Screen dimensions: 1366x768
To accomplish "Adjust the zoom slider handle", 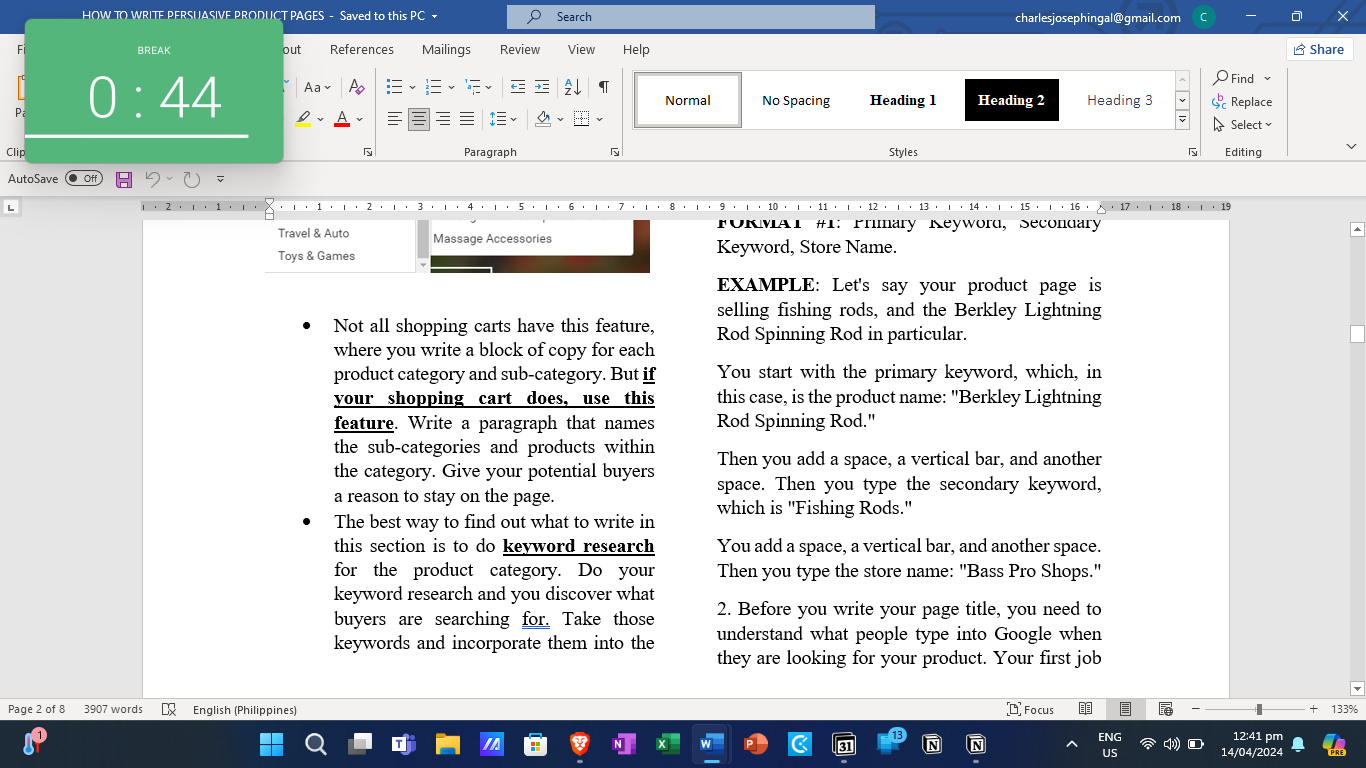I will [1258, 709].
